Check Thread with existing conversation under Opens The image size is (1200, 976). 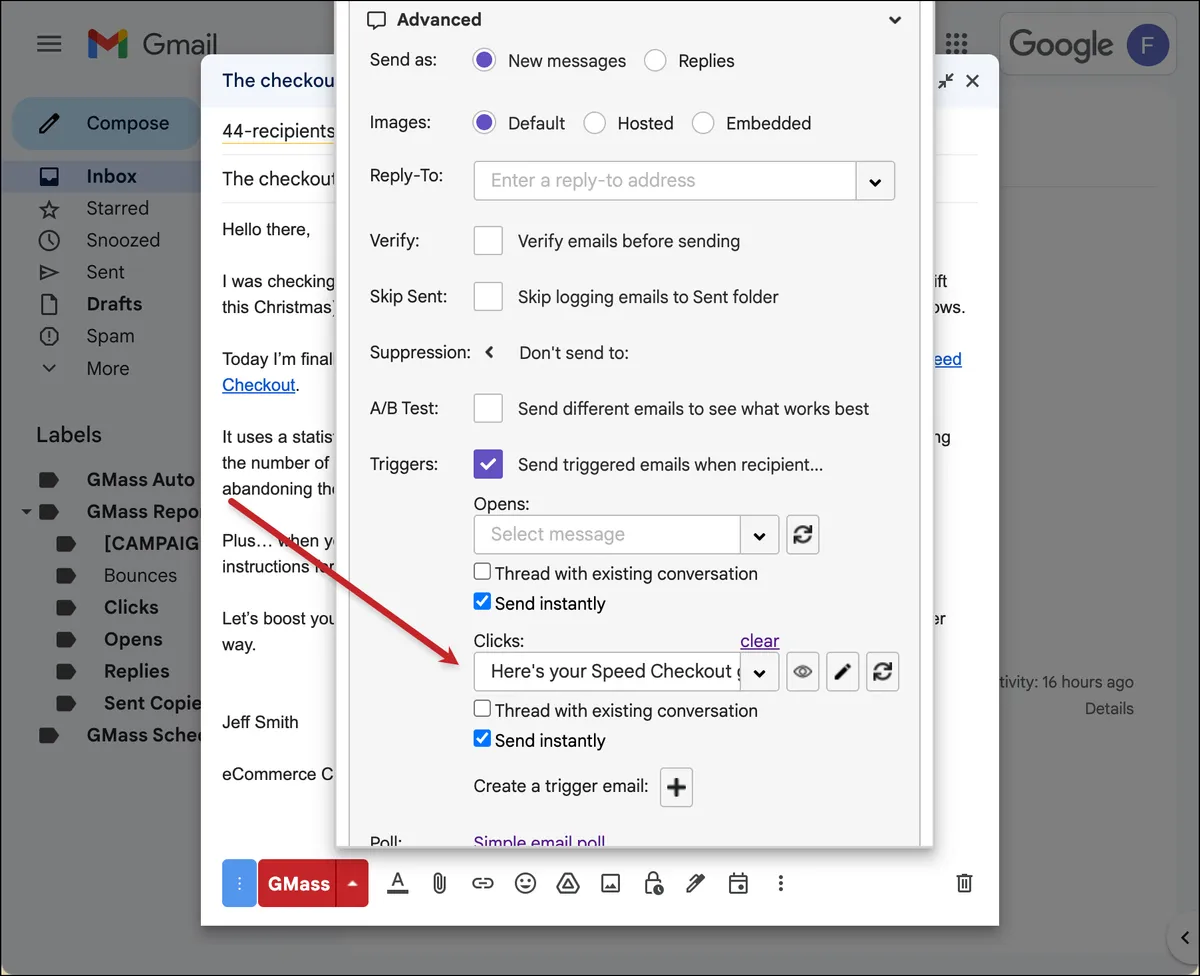pyautogui.click(x=482, y=572)
